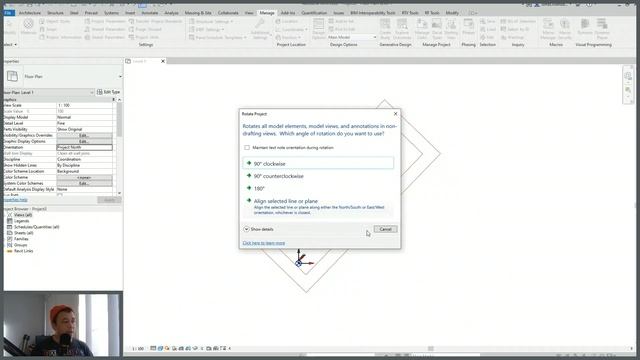This screenshot has height=360, width=640.
Task: Open Project Parameters
Action: click(105, 21)
